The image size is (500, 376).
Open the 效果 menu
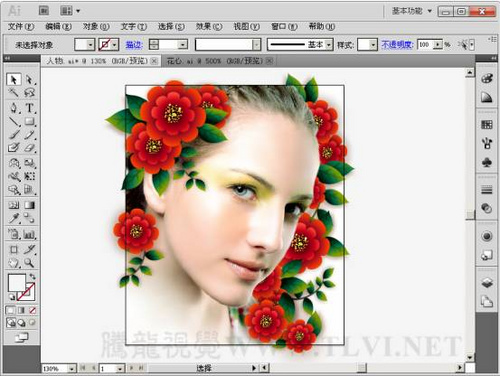(209, 27)
